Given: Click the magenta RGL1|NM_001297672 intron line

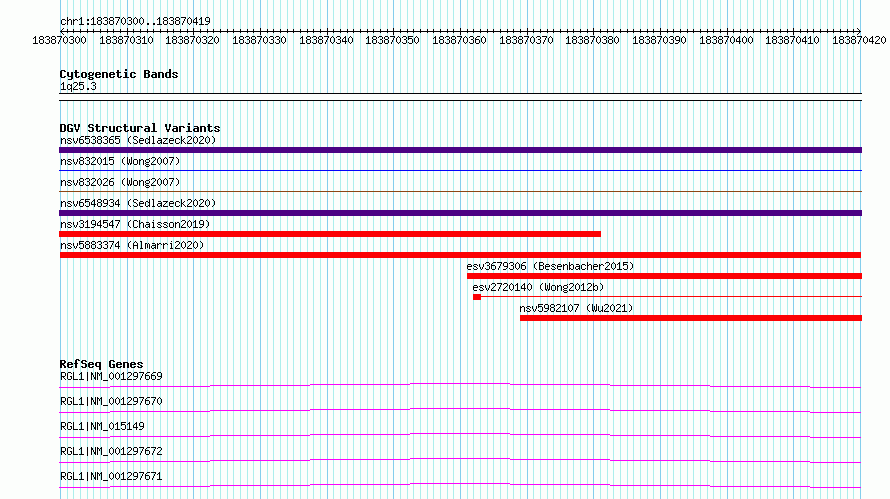Looking at the screenshot, I should pos(460,461).
